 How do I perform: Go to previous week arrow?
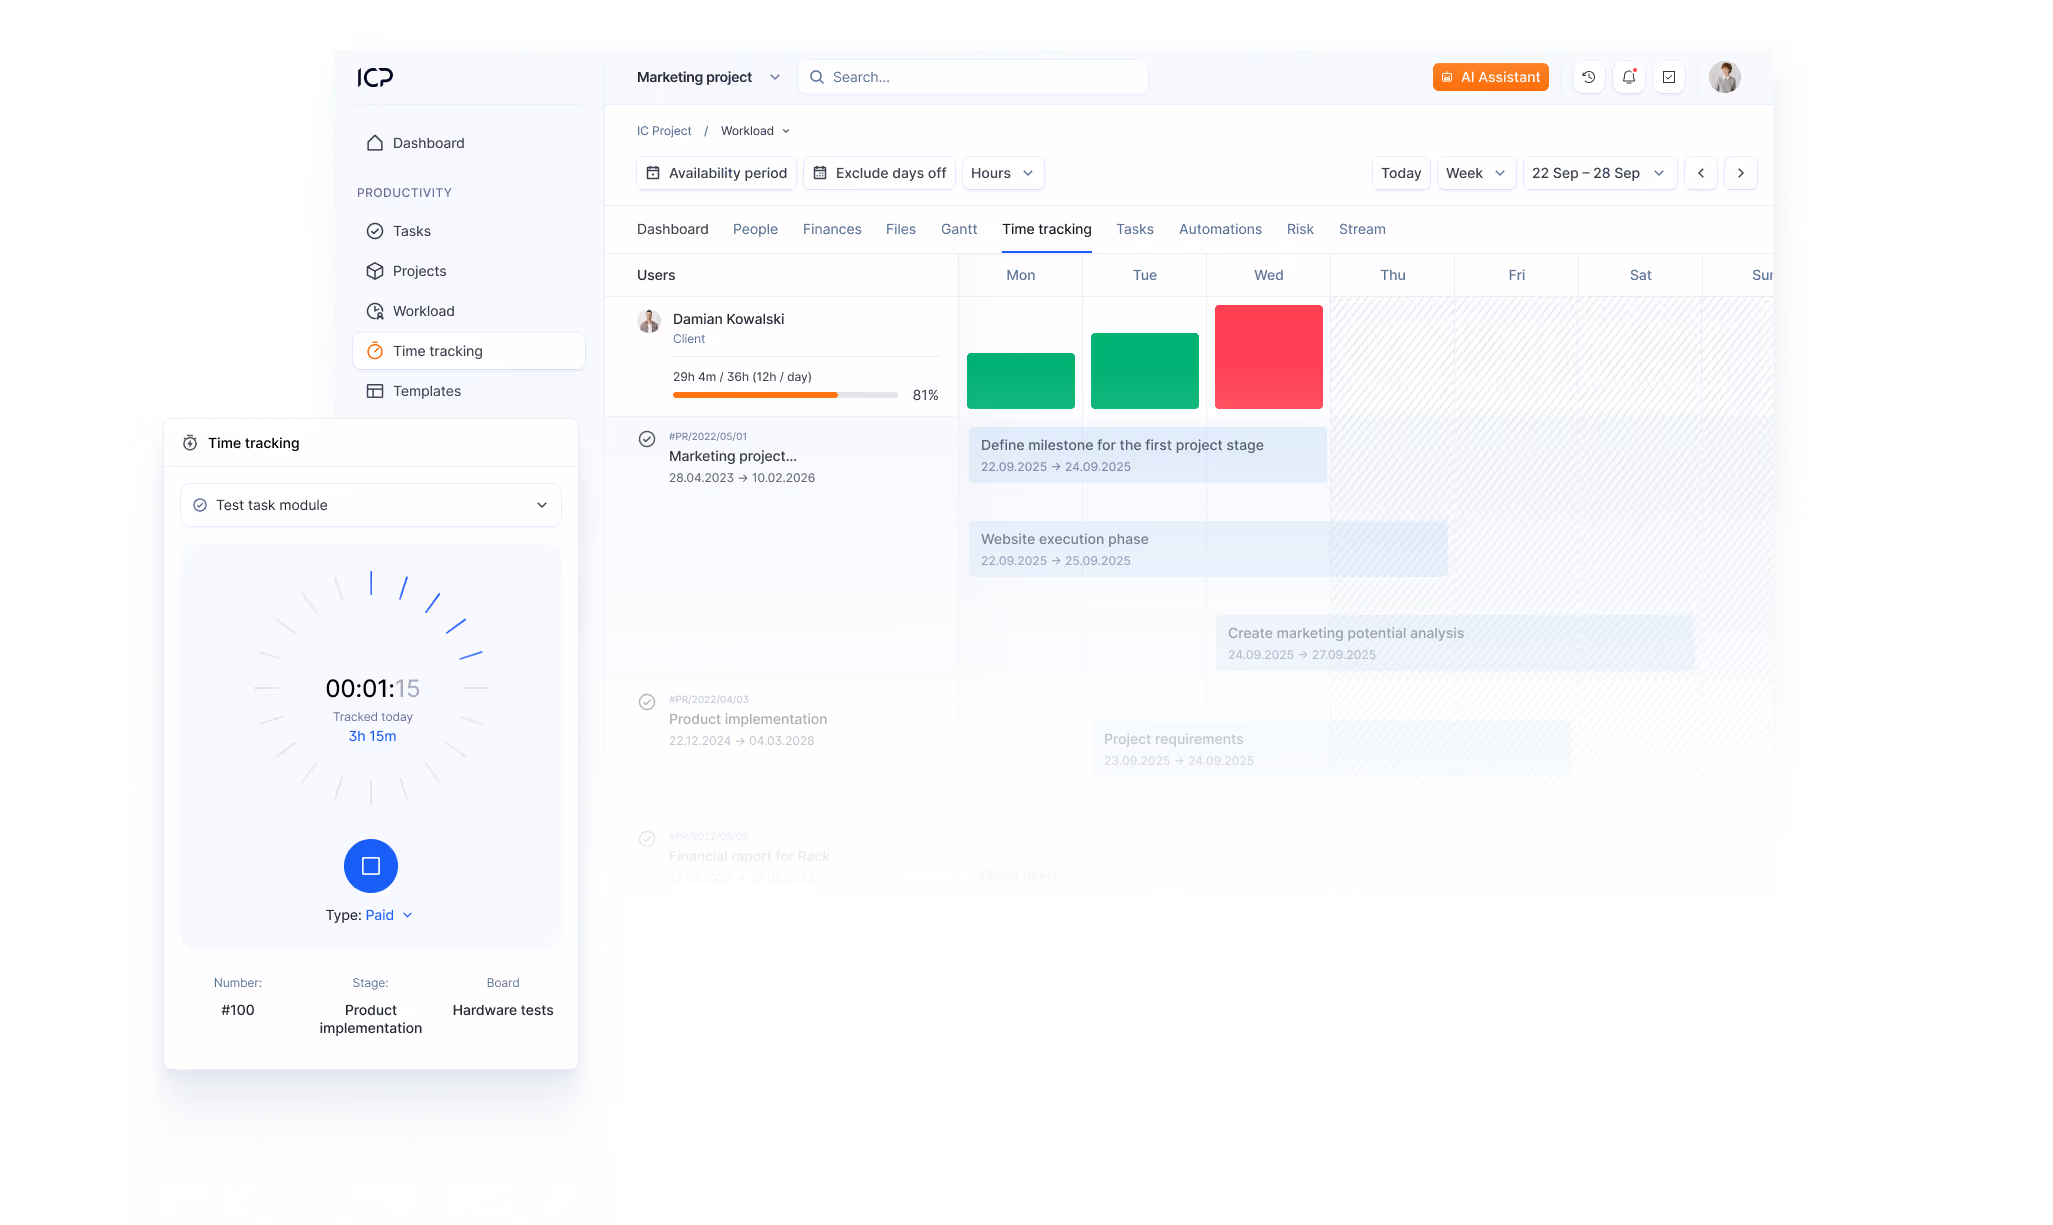pyautogui.click(x=1701, y=173)
